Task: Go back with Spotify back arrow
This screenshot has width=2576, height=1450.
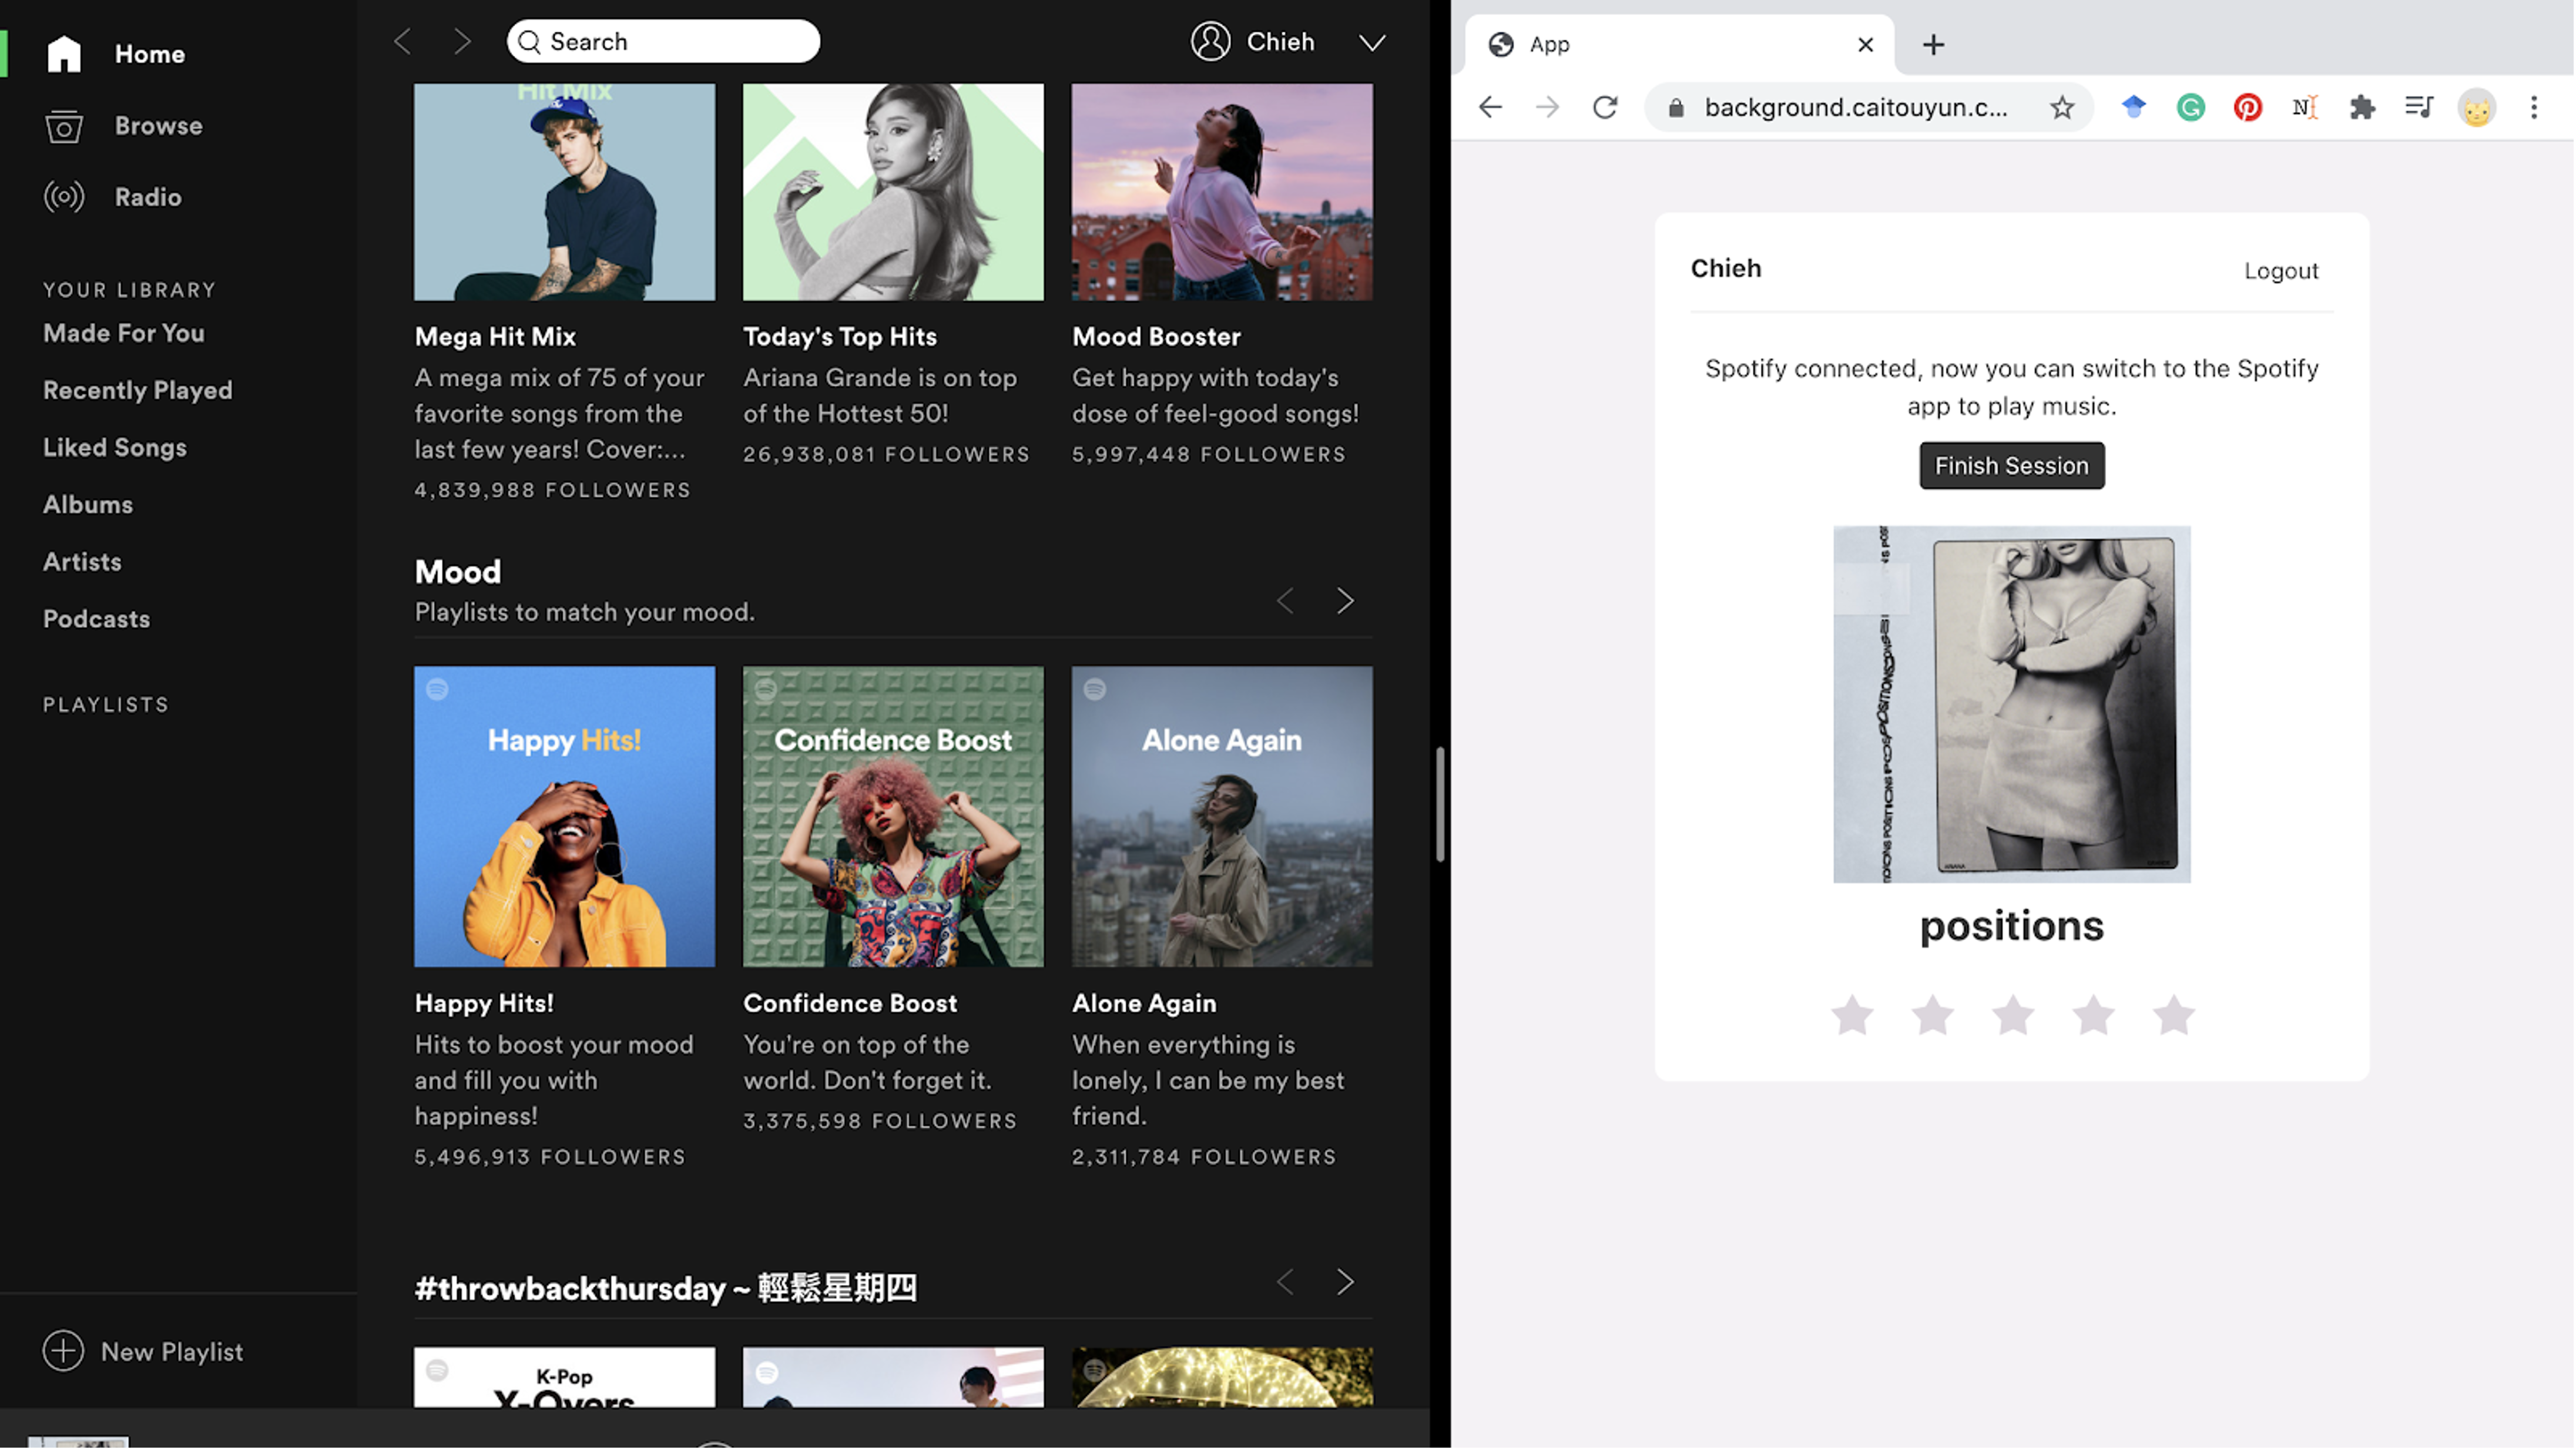Action: click(x=402, y=42)
